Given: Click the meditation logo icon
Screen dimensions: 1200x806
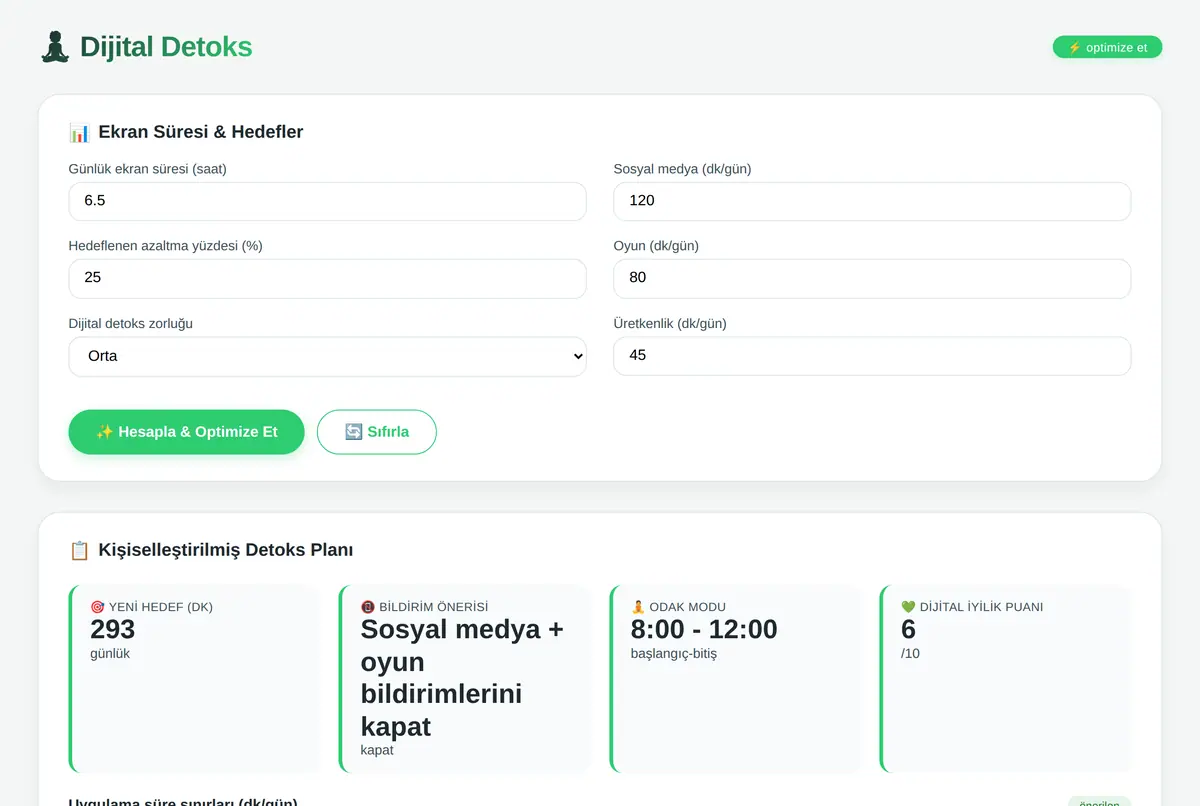Looking at the screenshot, I should pos(55,47).
